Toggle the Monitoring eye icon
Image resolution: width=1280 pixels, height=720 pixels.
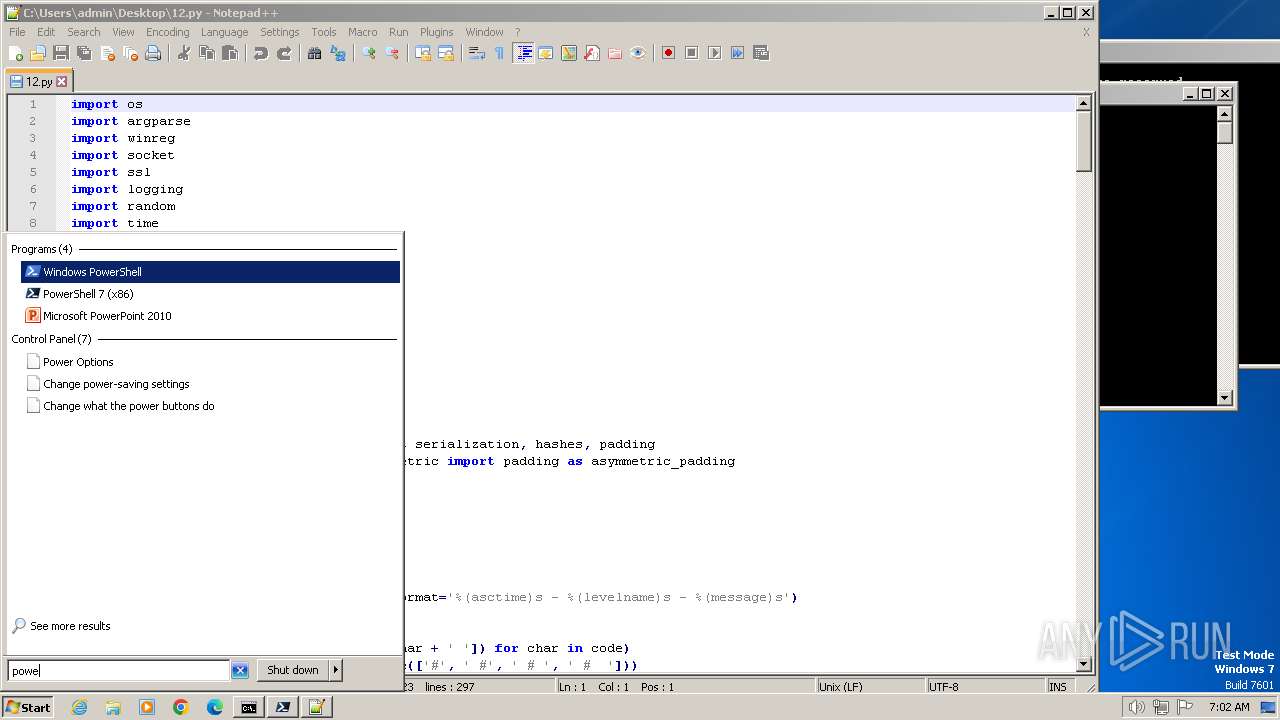[x=638, y=53]
